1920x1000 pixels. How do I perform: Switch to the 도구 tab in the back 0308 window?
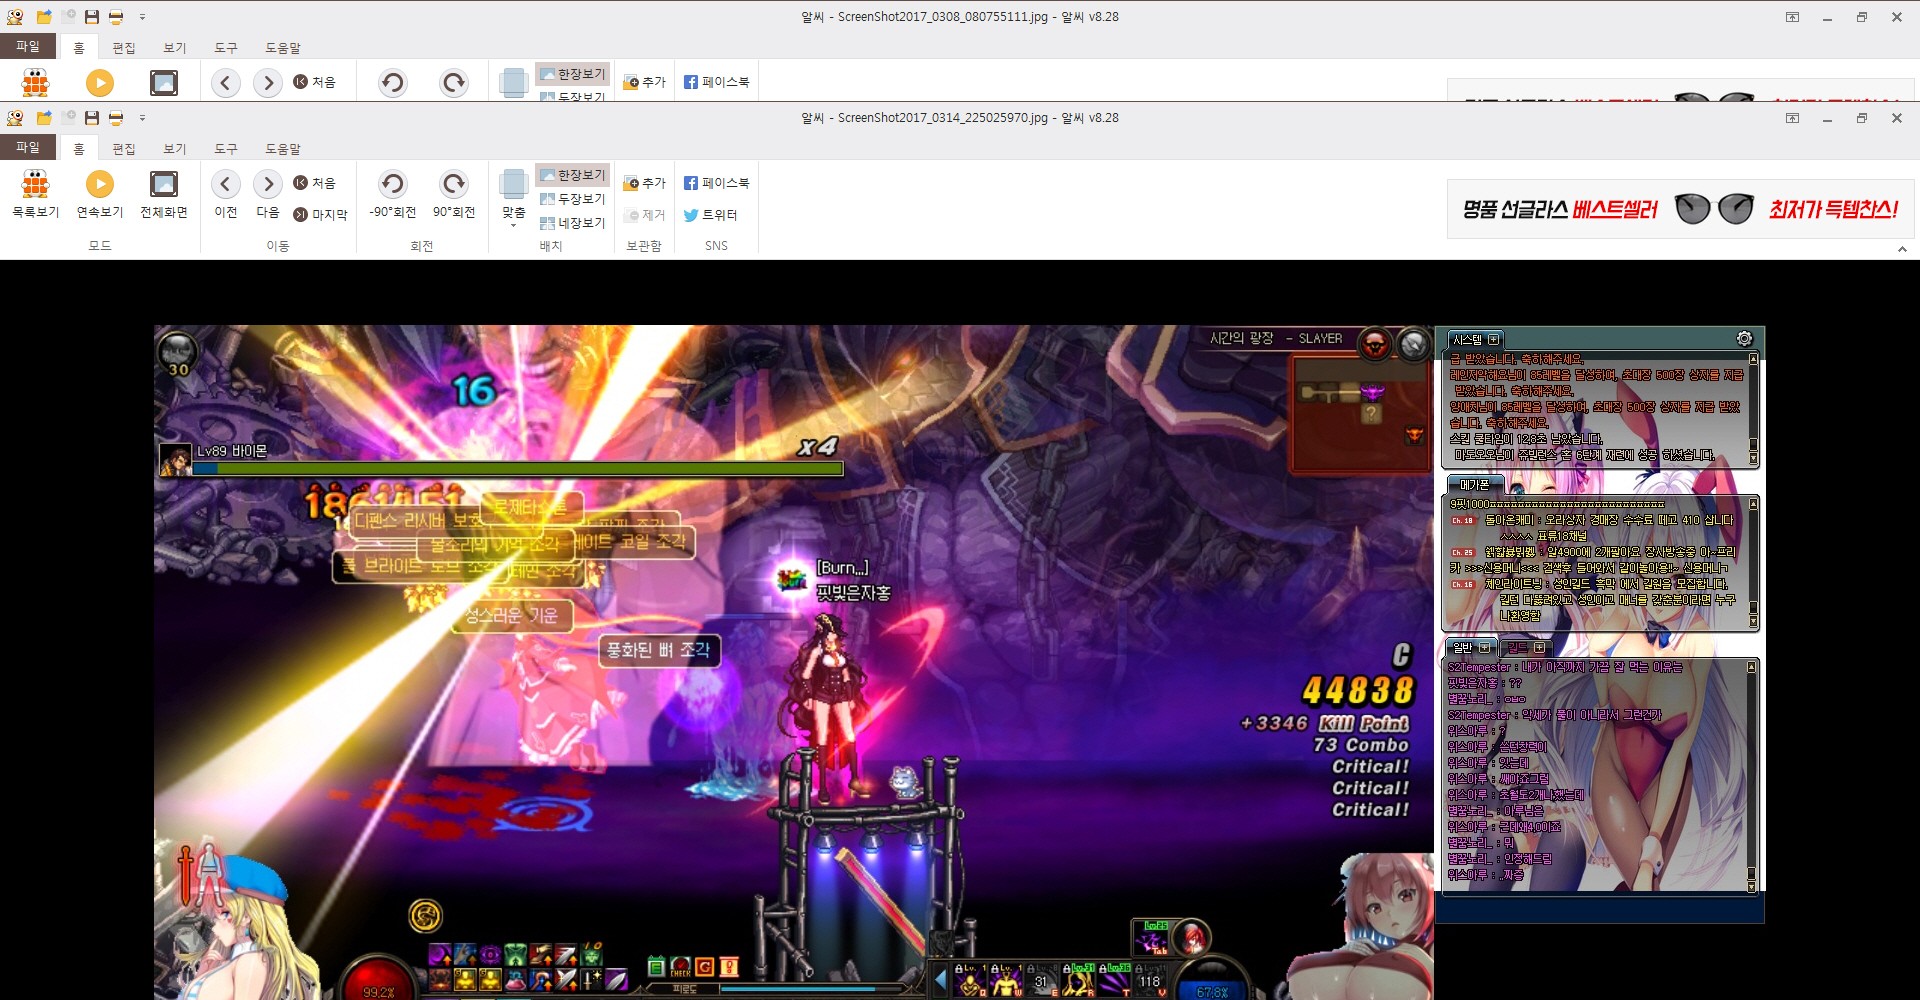226,47
